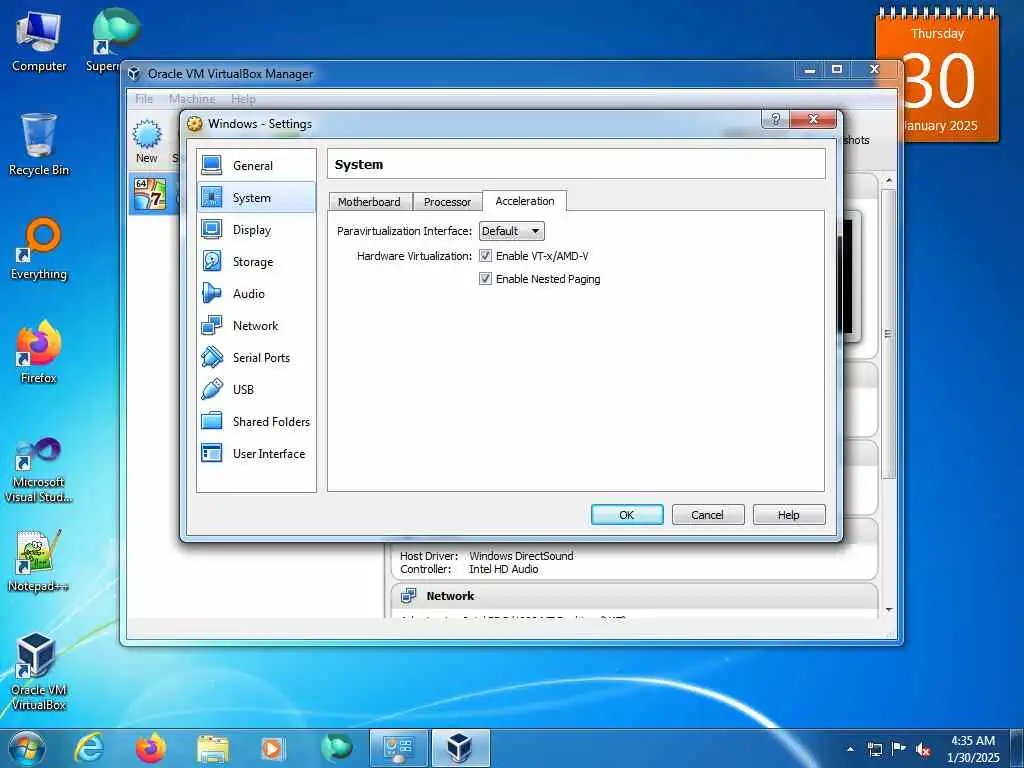Screen dimensions: 1024x768
Task: Click the scroll up arrow in details pane
Action: pyautogui.click(x=889, y=180)
